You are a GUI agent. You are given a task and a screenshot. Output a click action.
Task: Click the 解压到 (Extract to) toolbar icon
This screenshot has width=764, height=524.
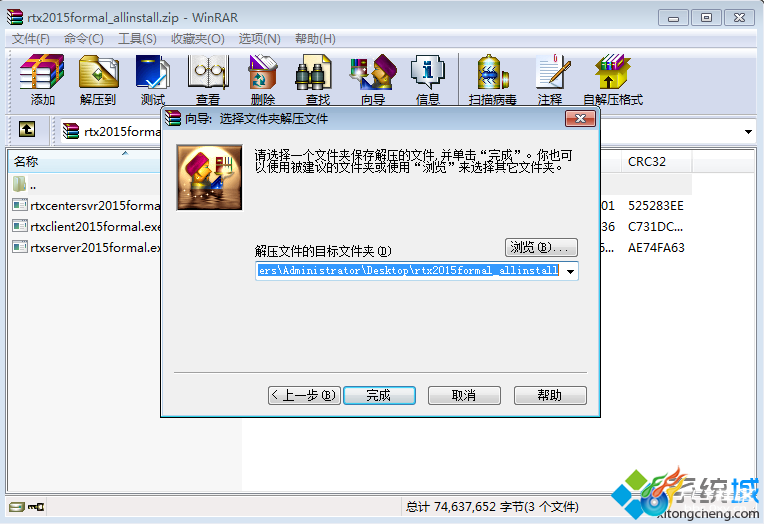pyautogui.click(x=98, y=72)
